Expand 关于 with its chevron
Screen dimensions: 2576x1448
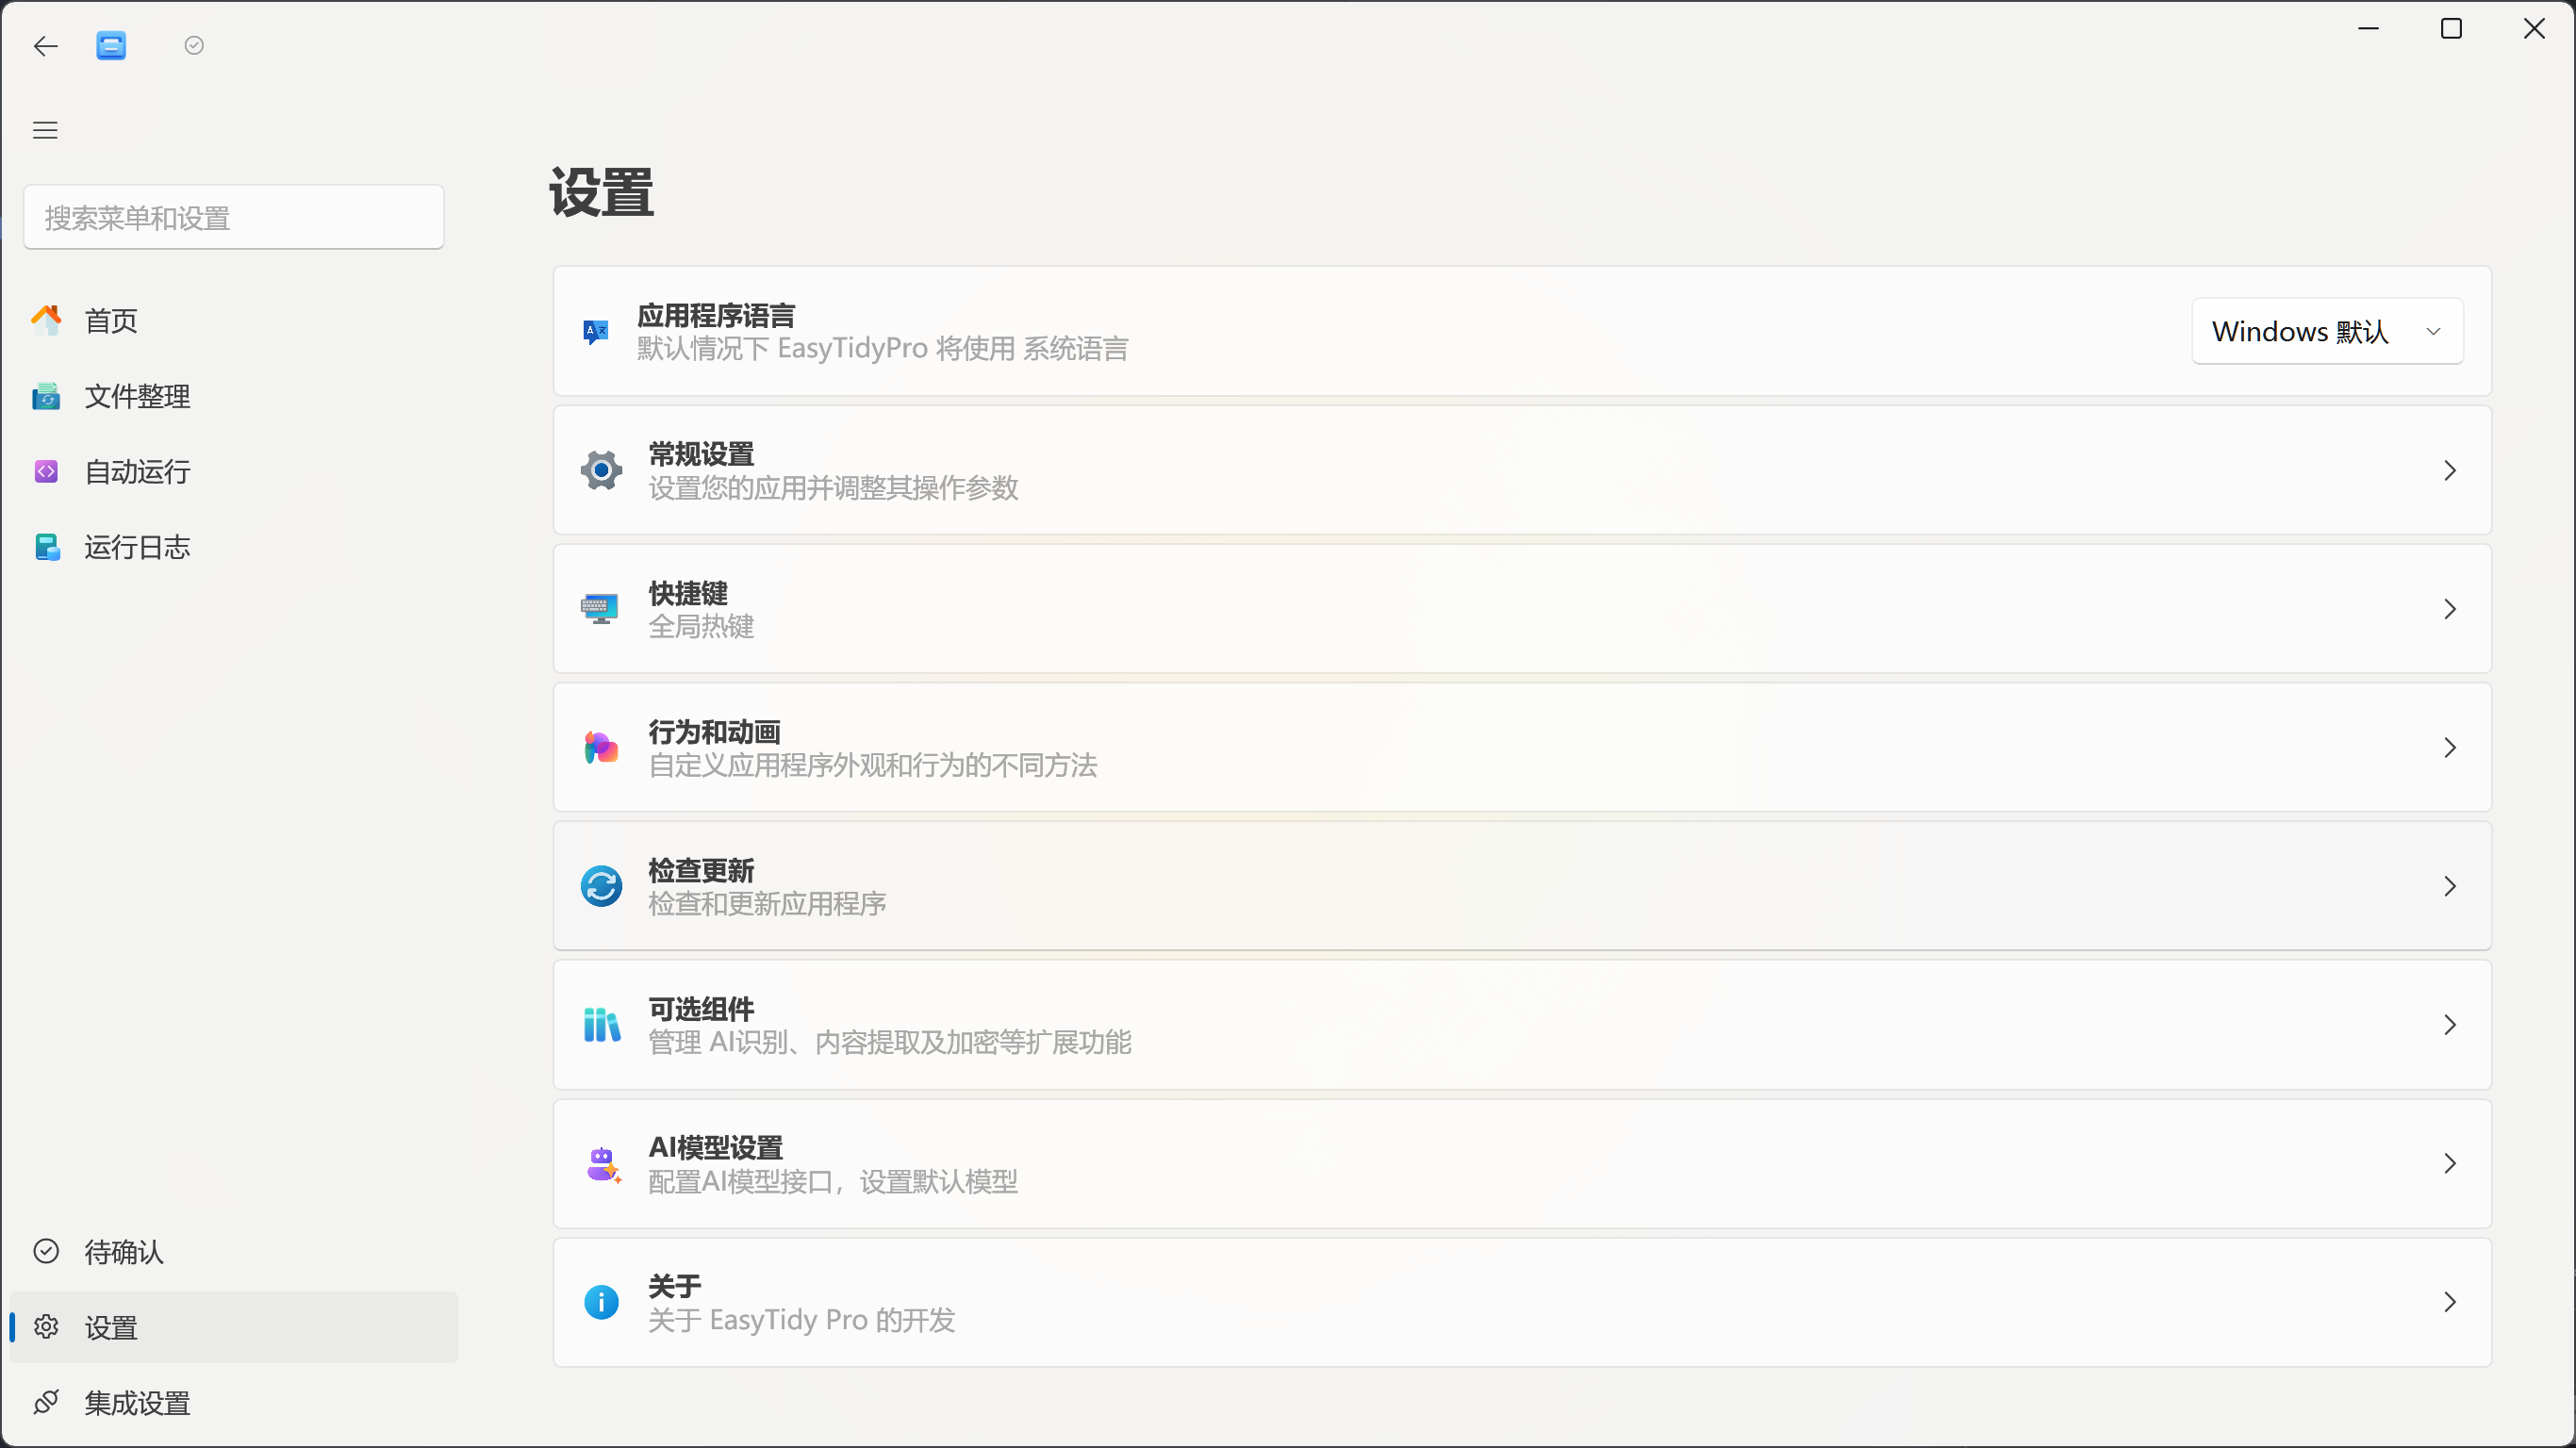[2449, 1302]
